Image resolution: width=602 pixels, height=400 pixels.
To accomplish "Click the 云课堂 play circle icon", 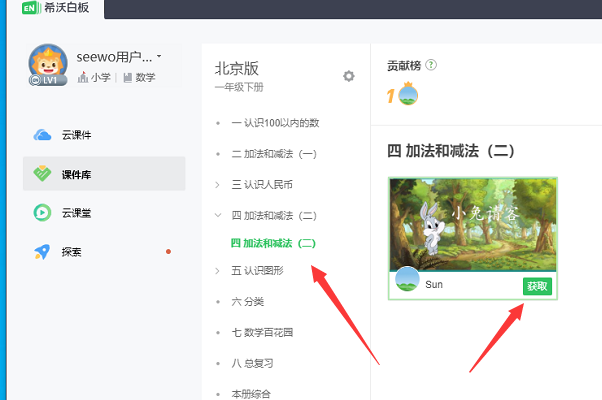I will pos(42,213).
